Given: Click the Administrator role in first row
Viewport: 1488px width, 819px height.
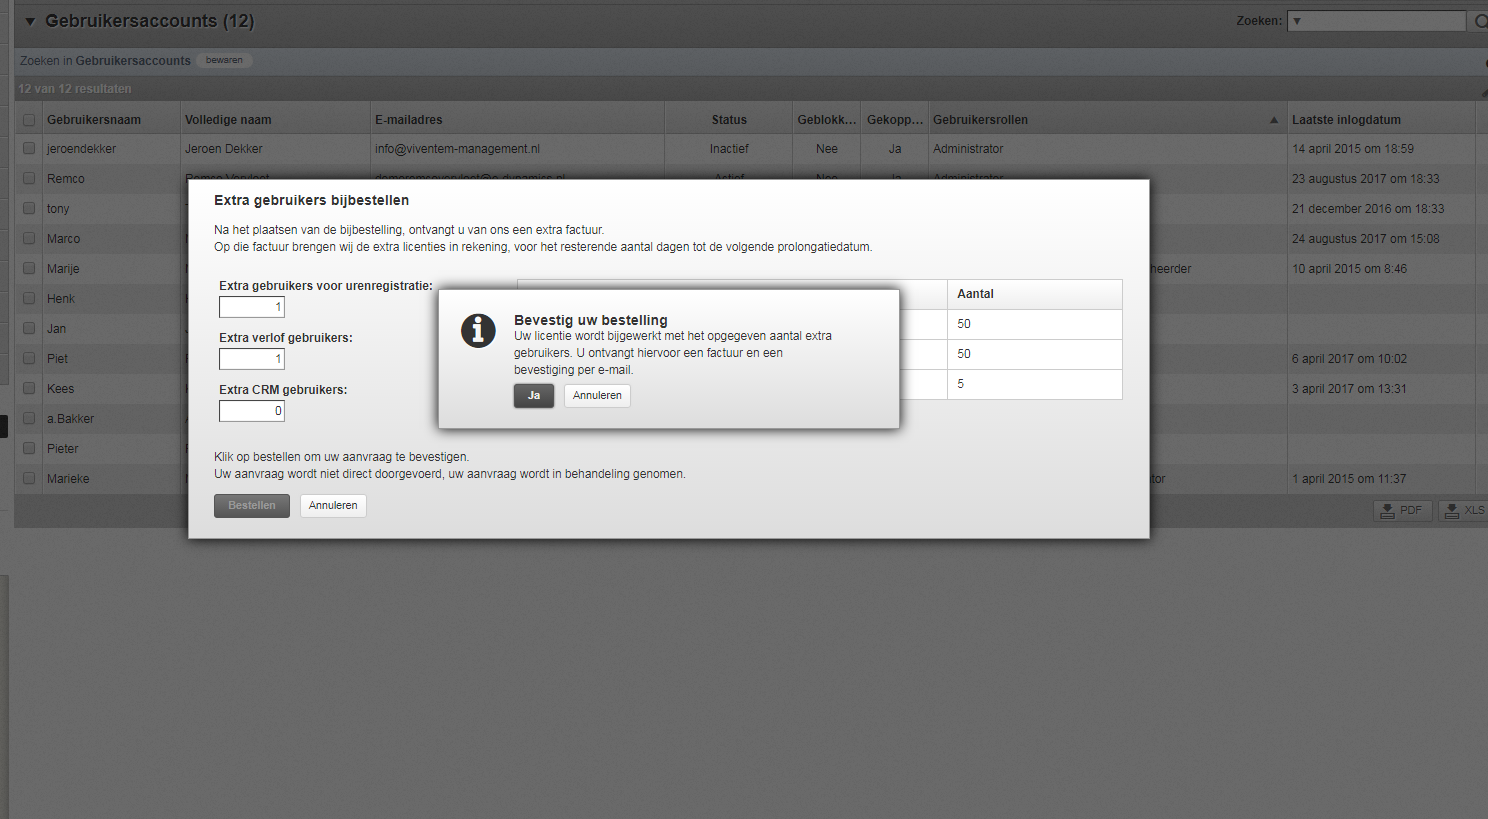Looking at the screenshot, I should coord(968,149).
